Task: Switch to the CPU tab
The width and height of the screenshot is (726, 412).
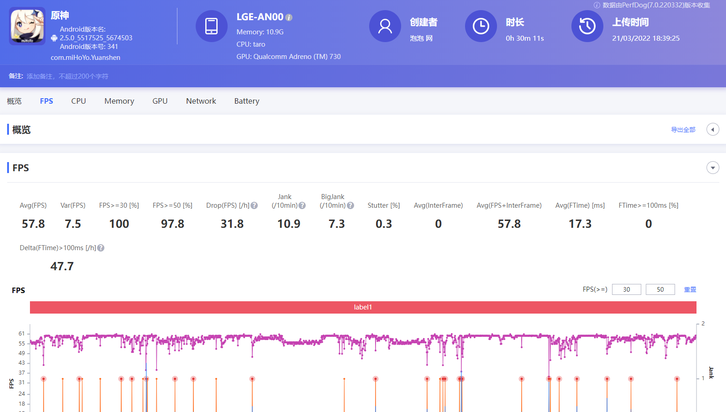Action: pos(78,101)
